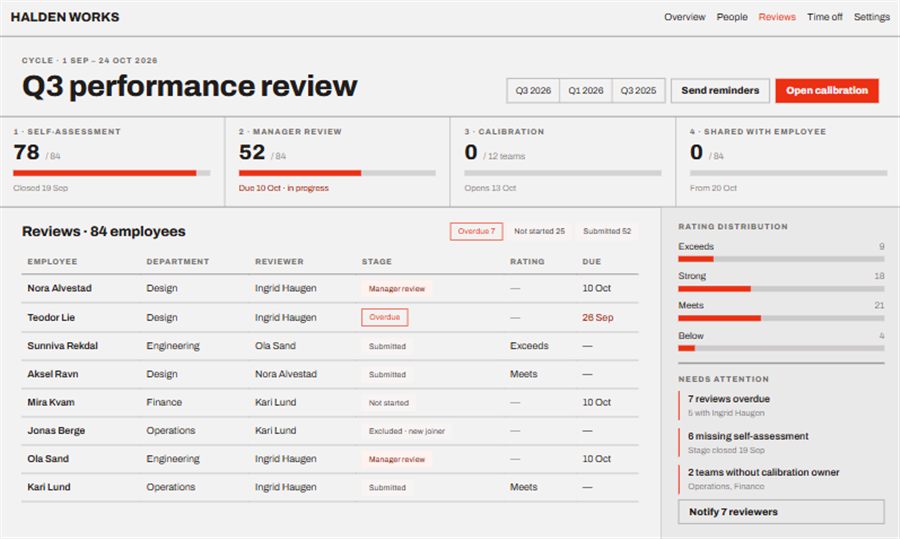Switch cycle to Q3 2025
This screenshot has width=900, height=539.
(638, 91)
